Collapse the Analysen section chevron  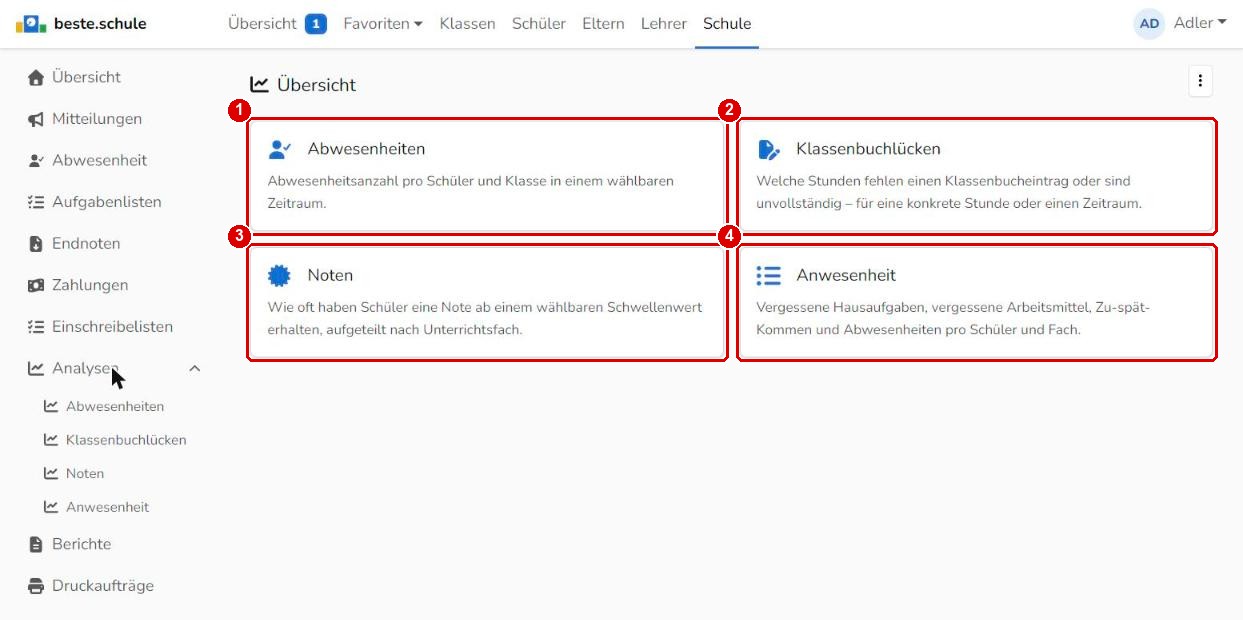point(195,369)
